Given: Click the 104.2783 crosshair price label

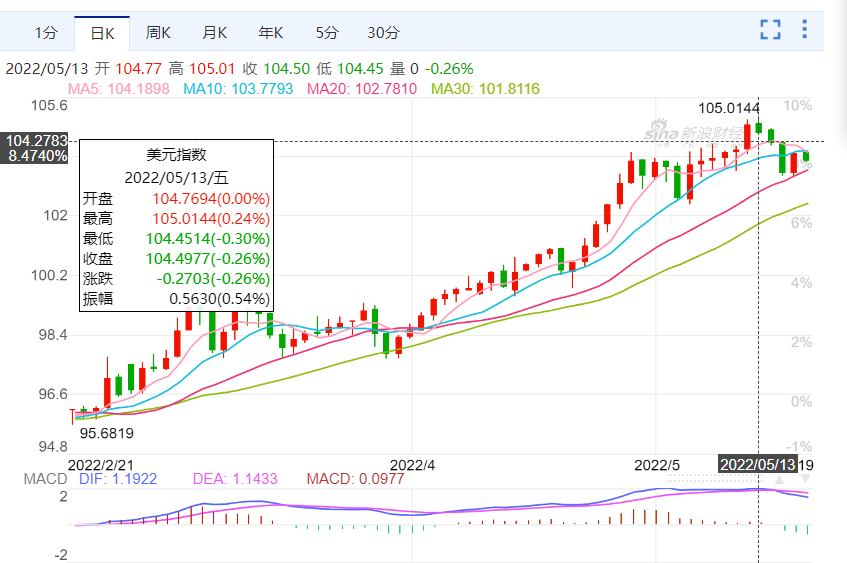Looking at the screenshot, I should [36, 140].
